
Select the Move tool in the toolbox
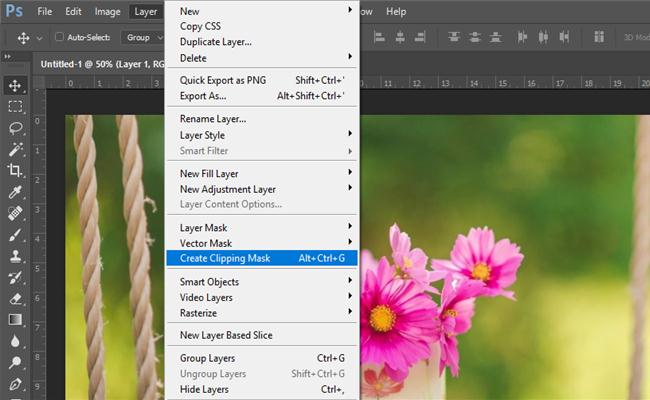tap(15, 85)
